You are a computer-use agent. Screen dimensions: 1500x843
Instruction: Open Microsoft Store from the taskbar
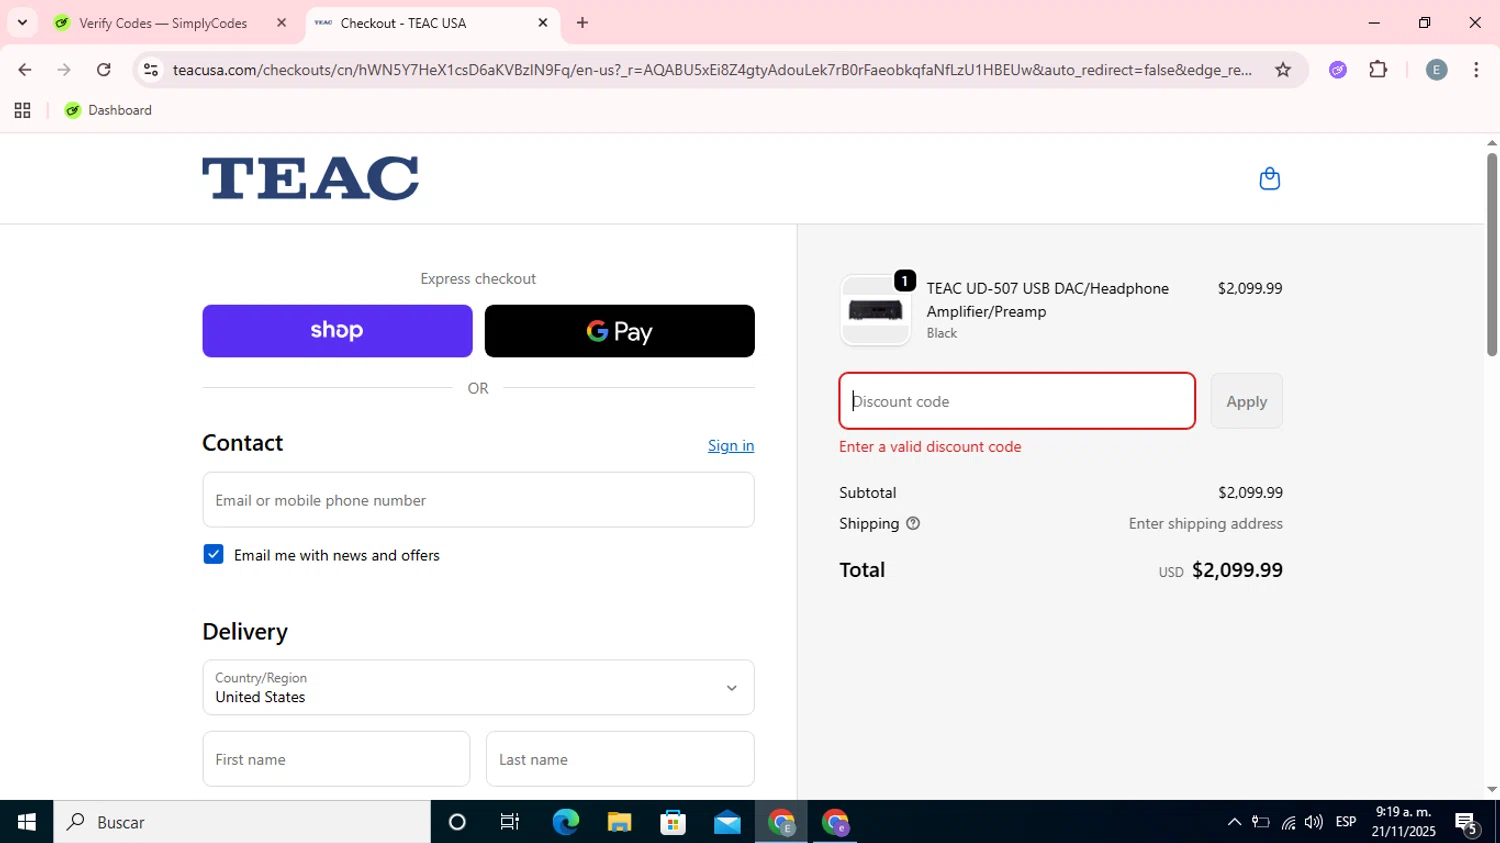673,822
